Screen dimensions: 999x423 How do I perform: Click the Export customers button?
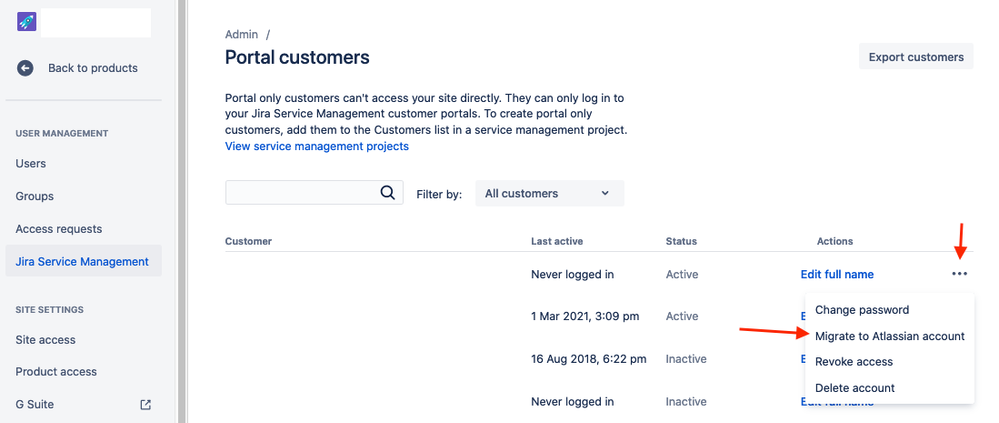coord(915,57)
